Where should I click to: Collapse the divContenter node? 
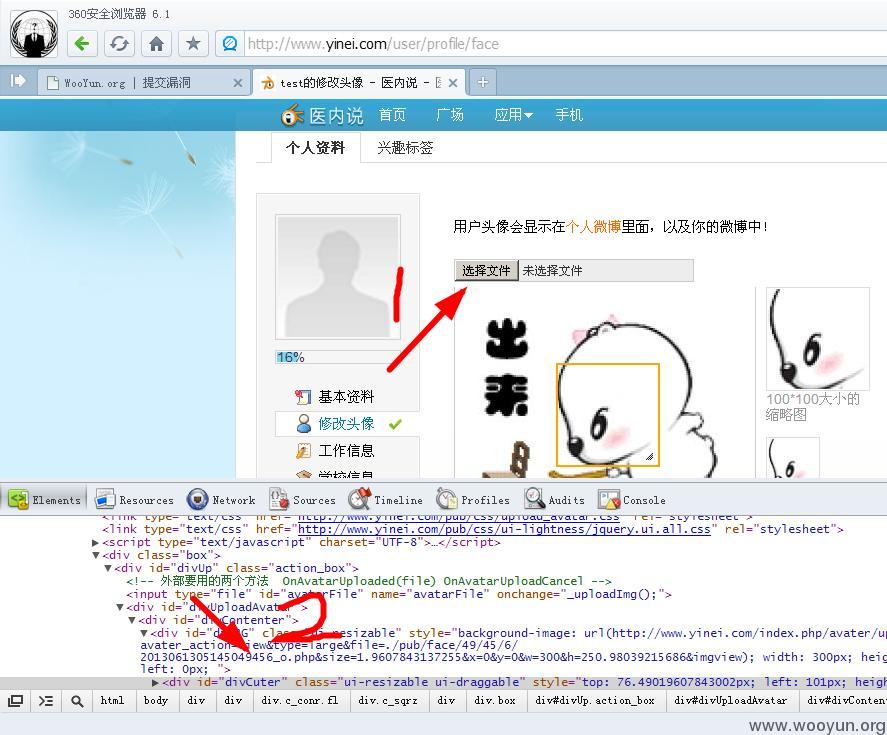point(132,620)
